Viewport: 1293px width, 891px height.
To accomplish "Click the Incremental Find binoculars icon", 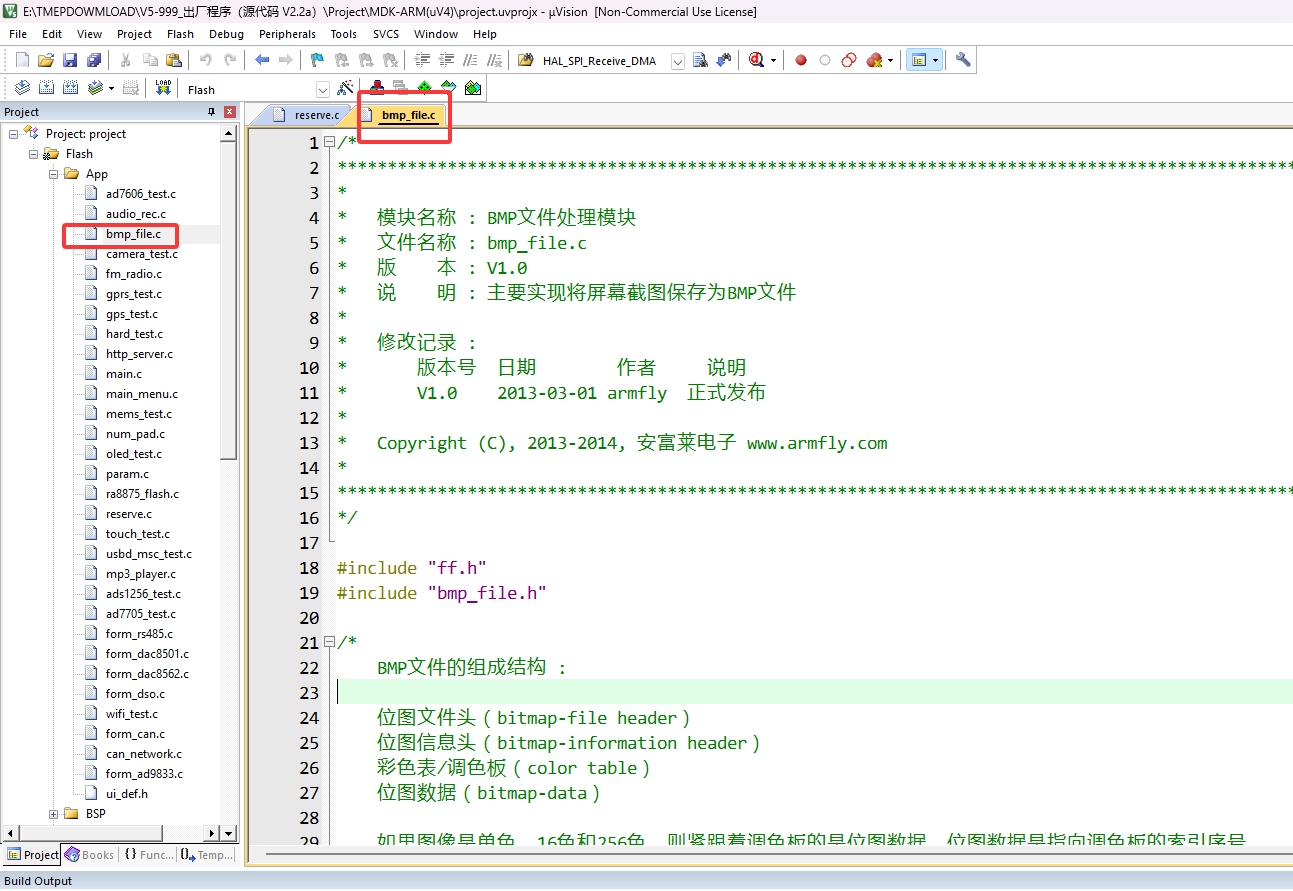I will point(723,60).
